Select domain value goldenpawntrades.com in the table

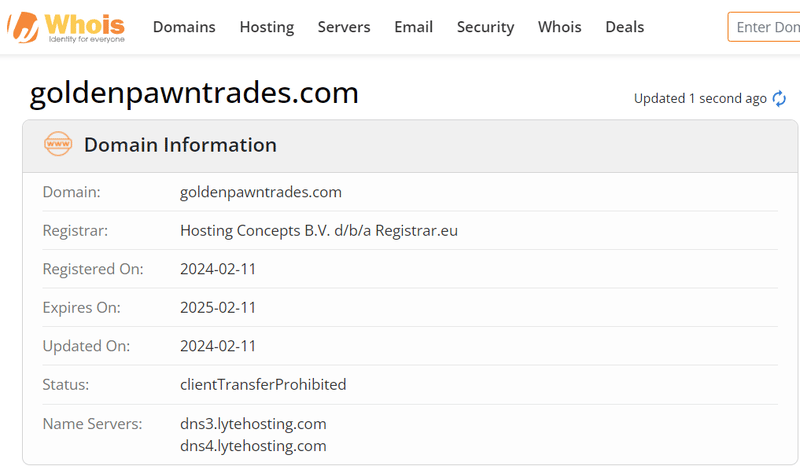[x=261, y=192]
